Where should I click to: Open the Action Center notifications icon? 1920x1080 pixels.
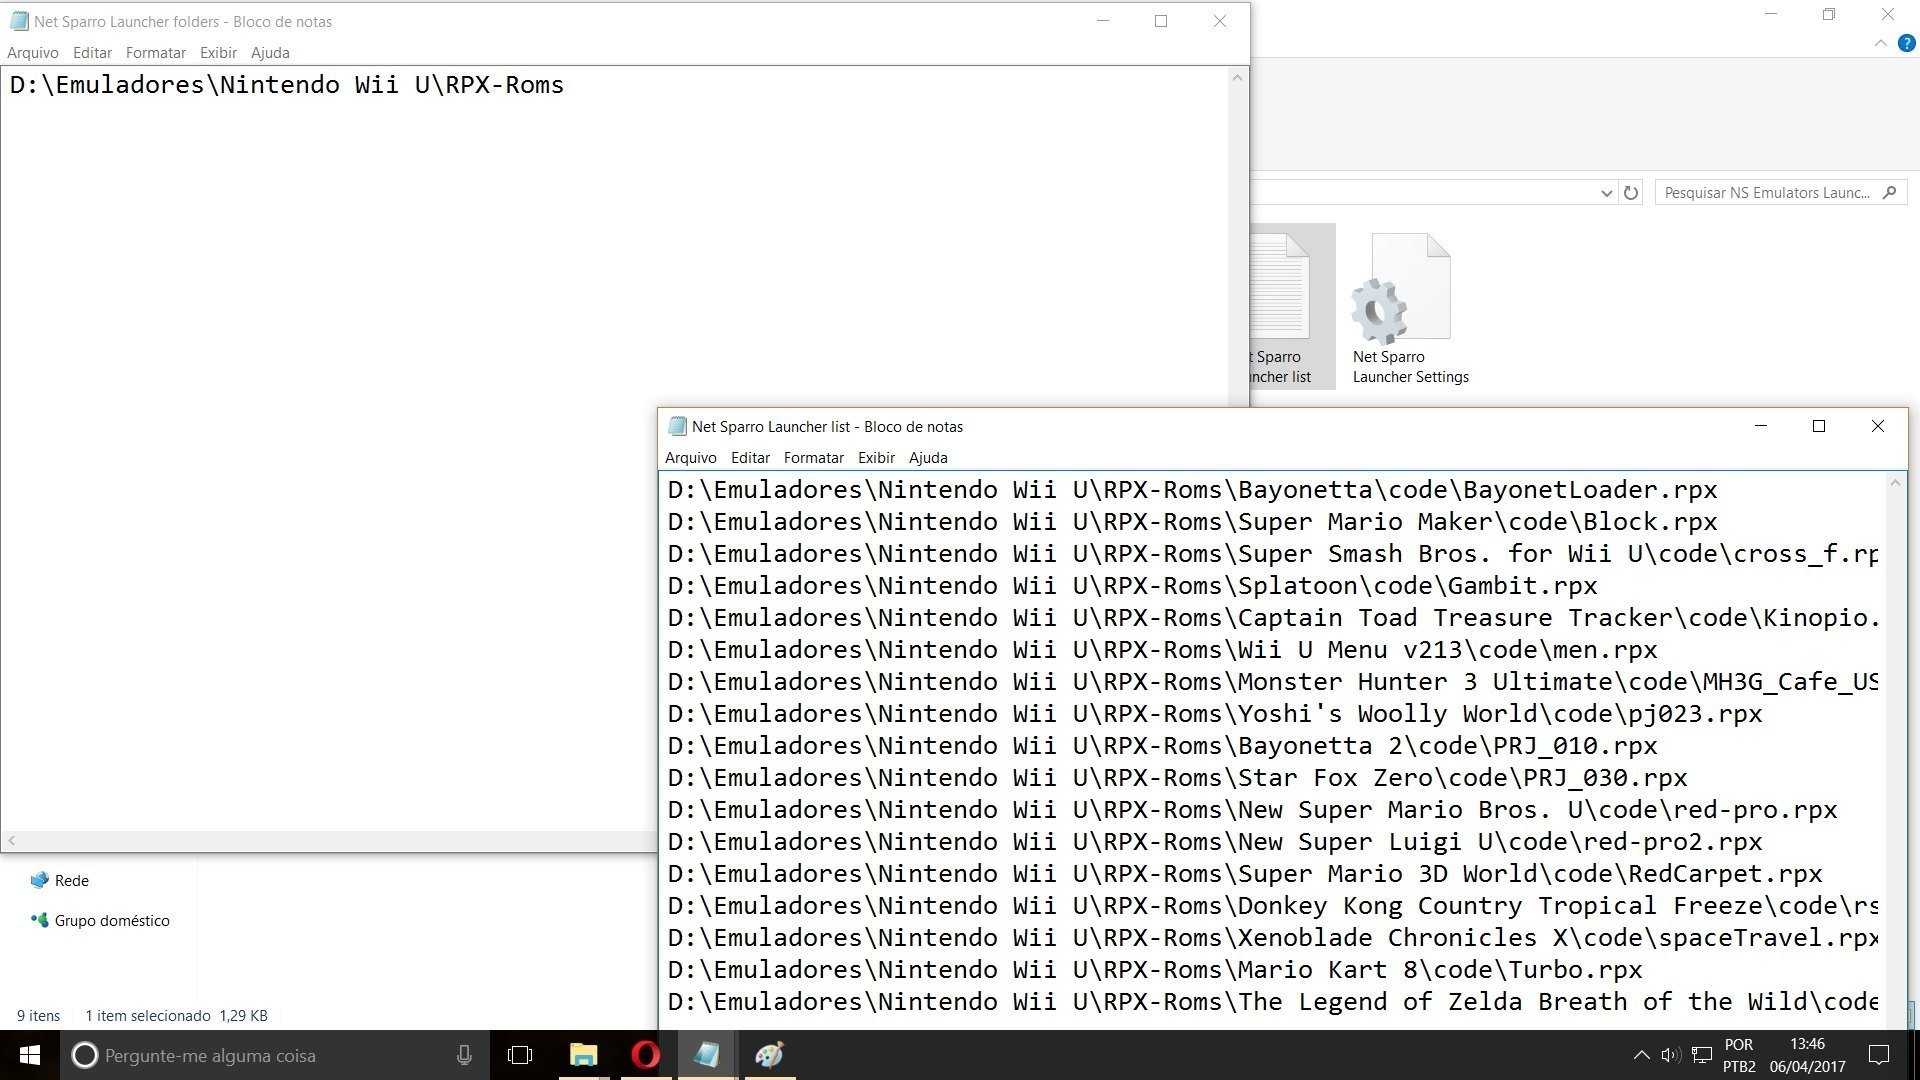(x=1879, y=1055)
